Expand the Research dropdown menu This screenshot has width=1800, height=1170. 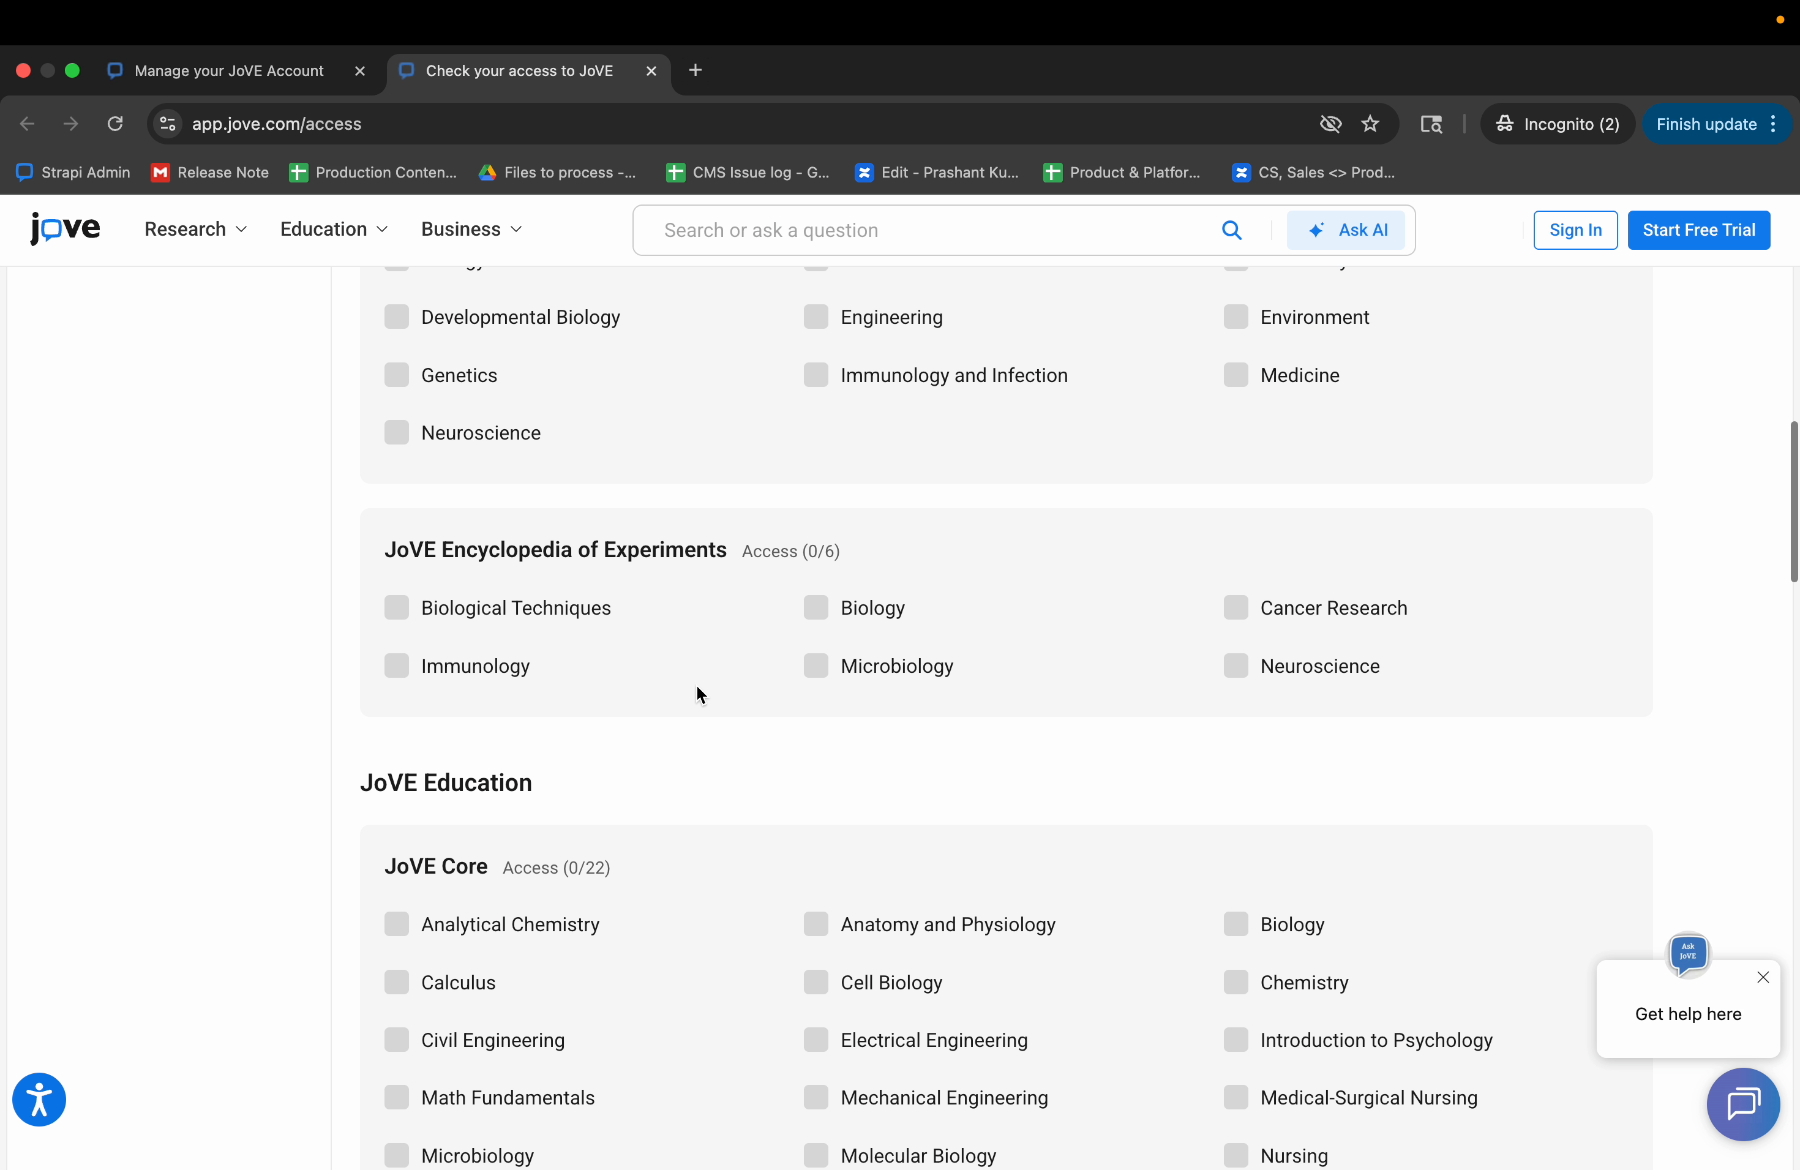tap(195, 229)
